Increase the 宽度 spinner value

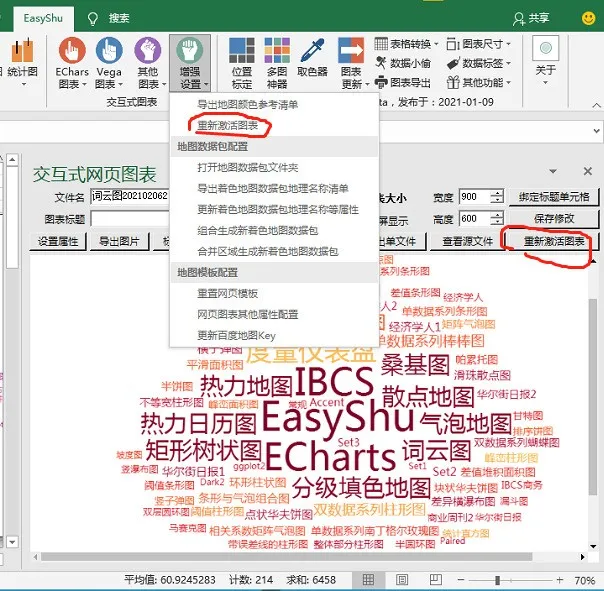point(497,193)
